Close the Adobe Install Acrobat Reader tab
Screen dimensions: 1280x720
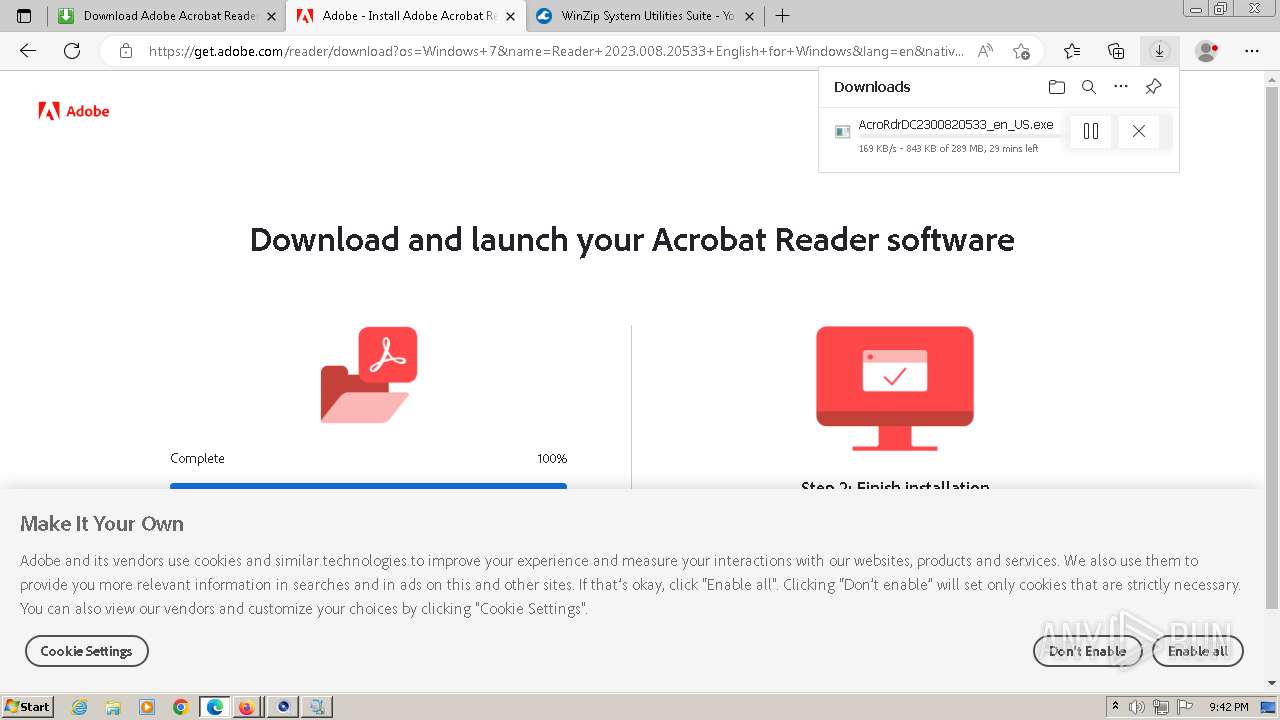point(511,16)
